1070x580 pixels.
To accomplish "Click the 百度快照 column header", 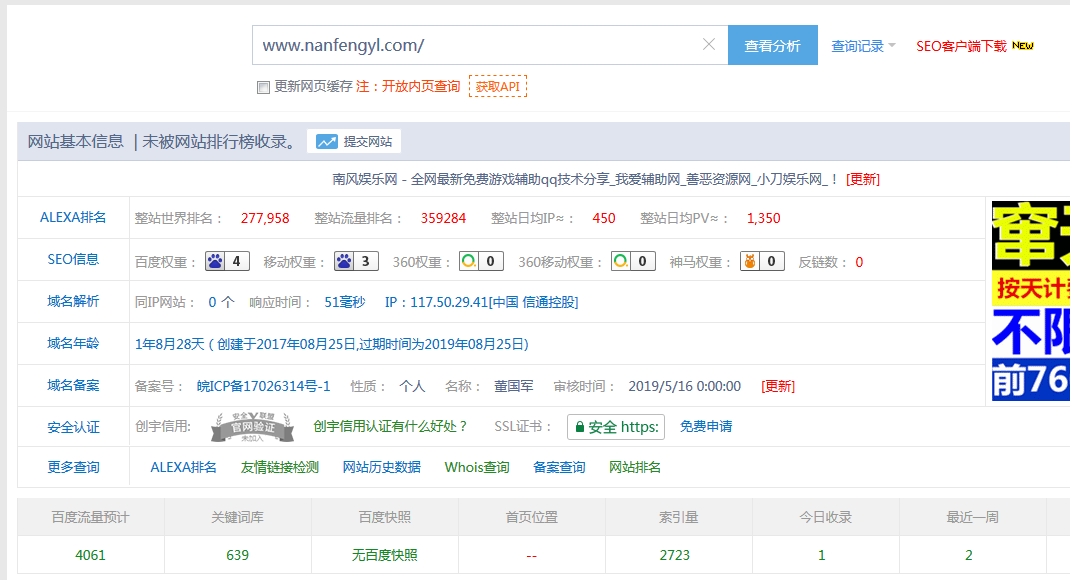I will 385,517.
